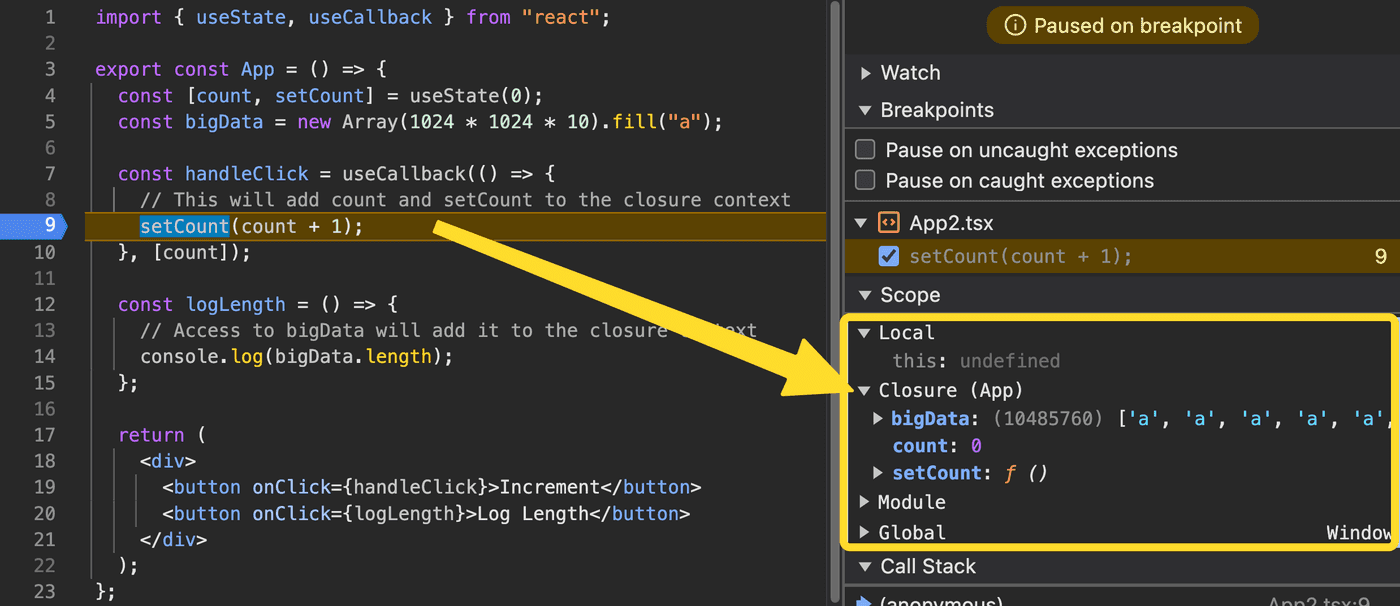Collapse the Local scope group
1400x606 pixels.
[x=864, y=333]
